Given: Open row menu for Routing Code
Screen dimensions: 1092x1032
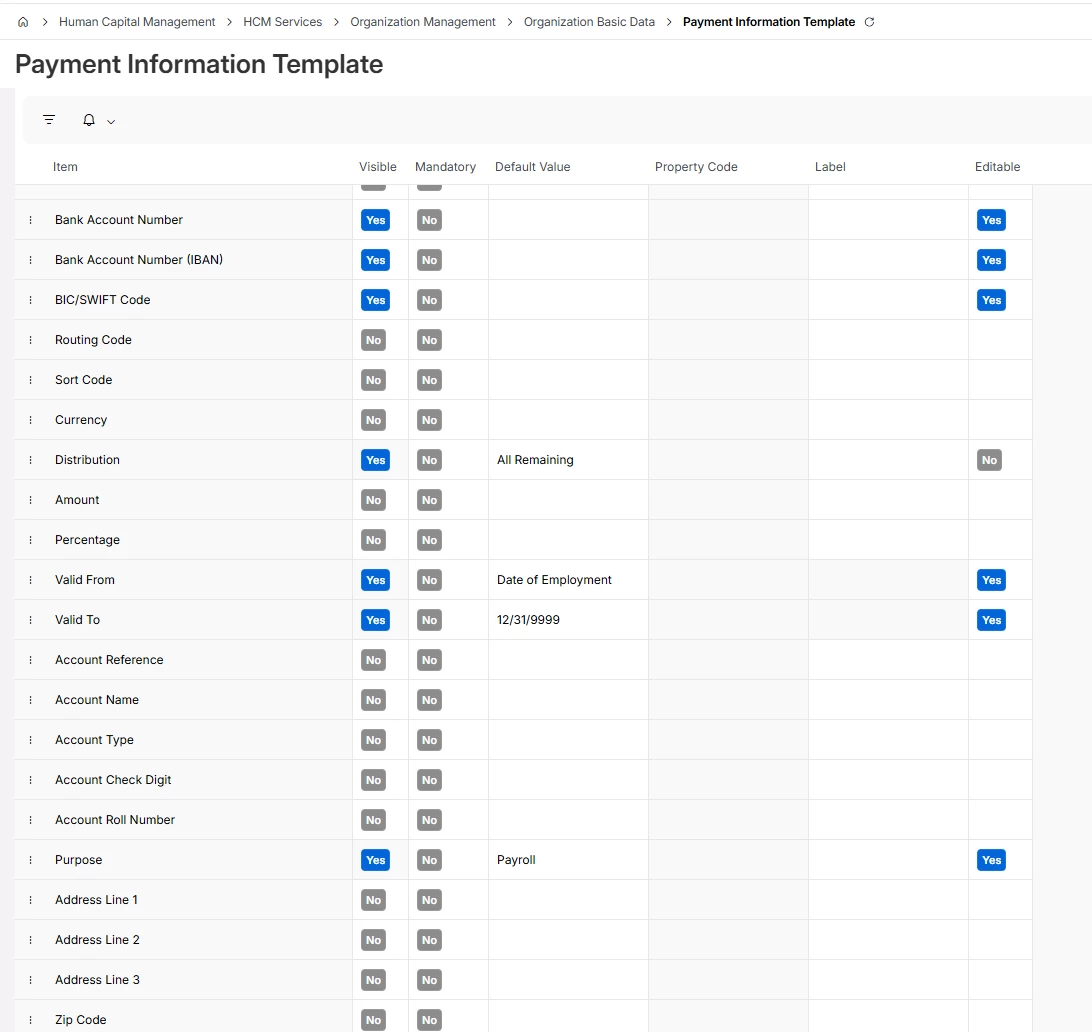Looking at the screenshot, I should pyautogui.click(x=31, y=340).
